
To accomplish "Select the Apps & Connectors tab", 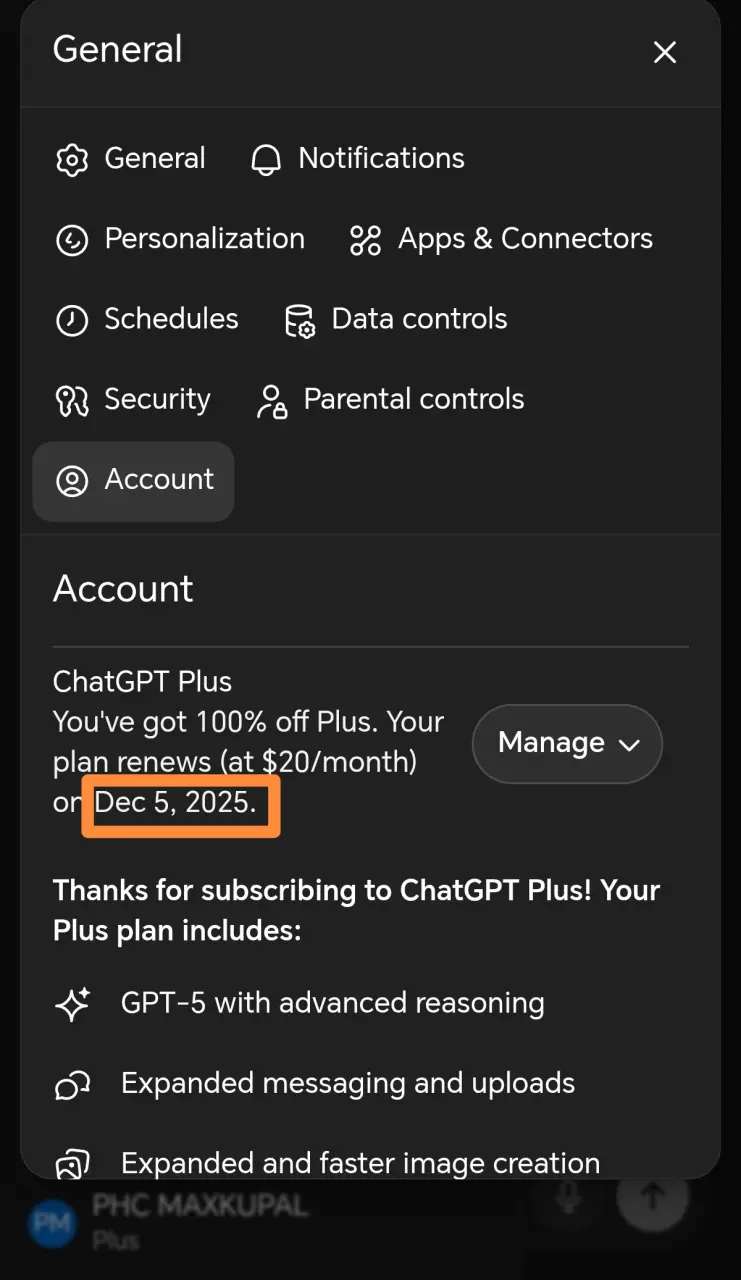I will click(500, 239).
